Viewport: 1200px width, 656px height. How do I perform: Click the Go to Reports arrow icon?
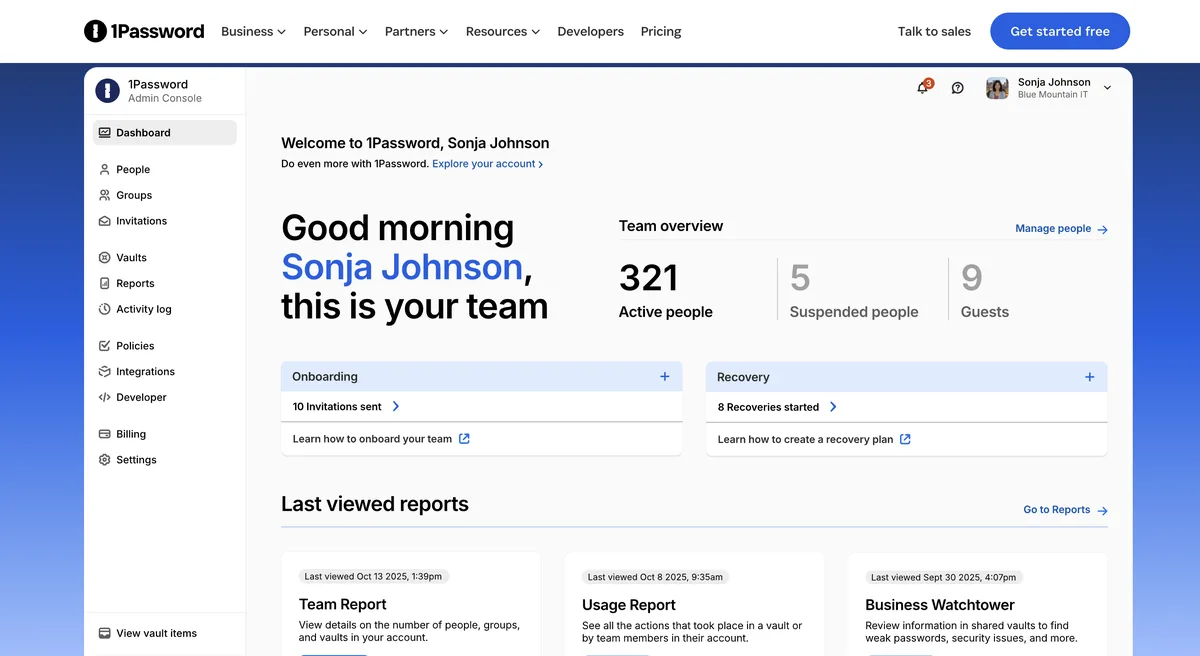pyautogui.click(x=1102, y=511)
